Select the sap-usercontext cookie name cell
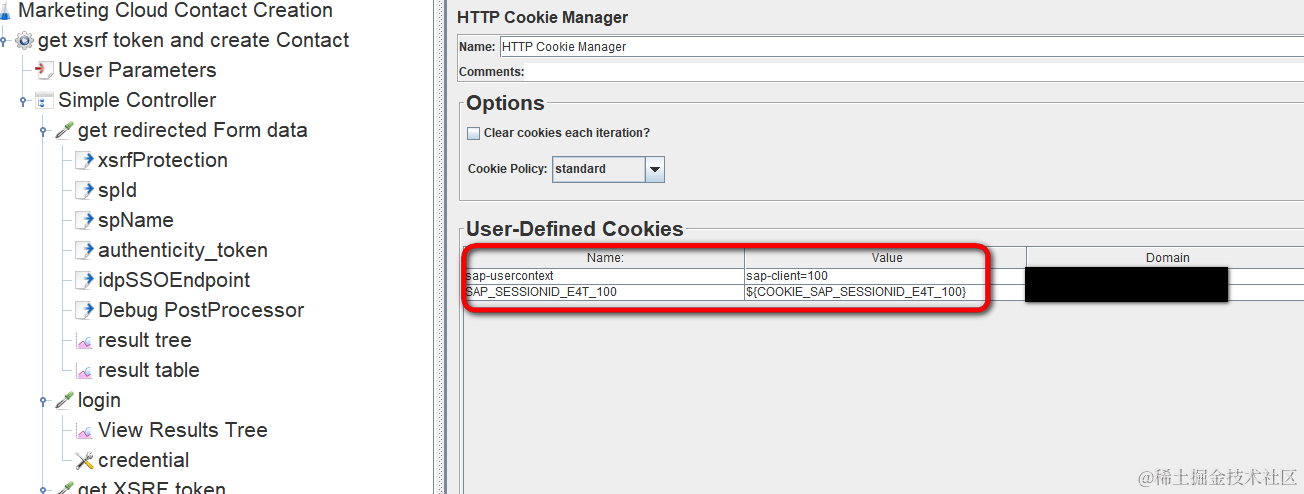 pos(604,275)
